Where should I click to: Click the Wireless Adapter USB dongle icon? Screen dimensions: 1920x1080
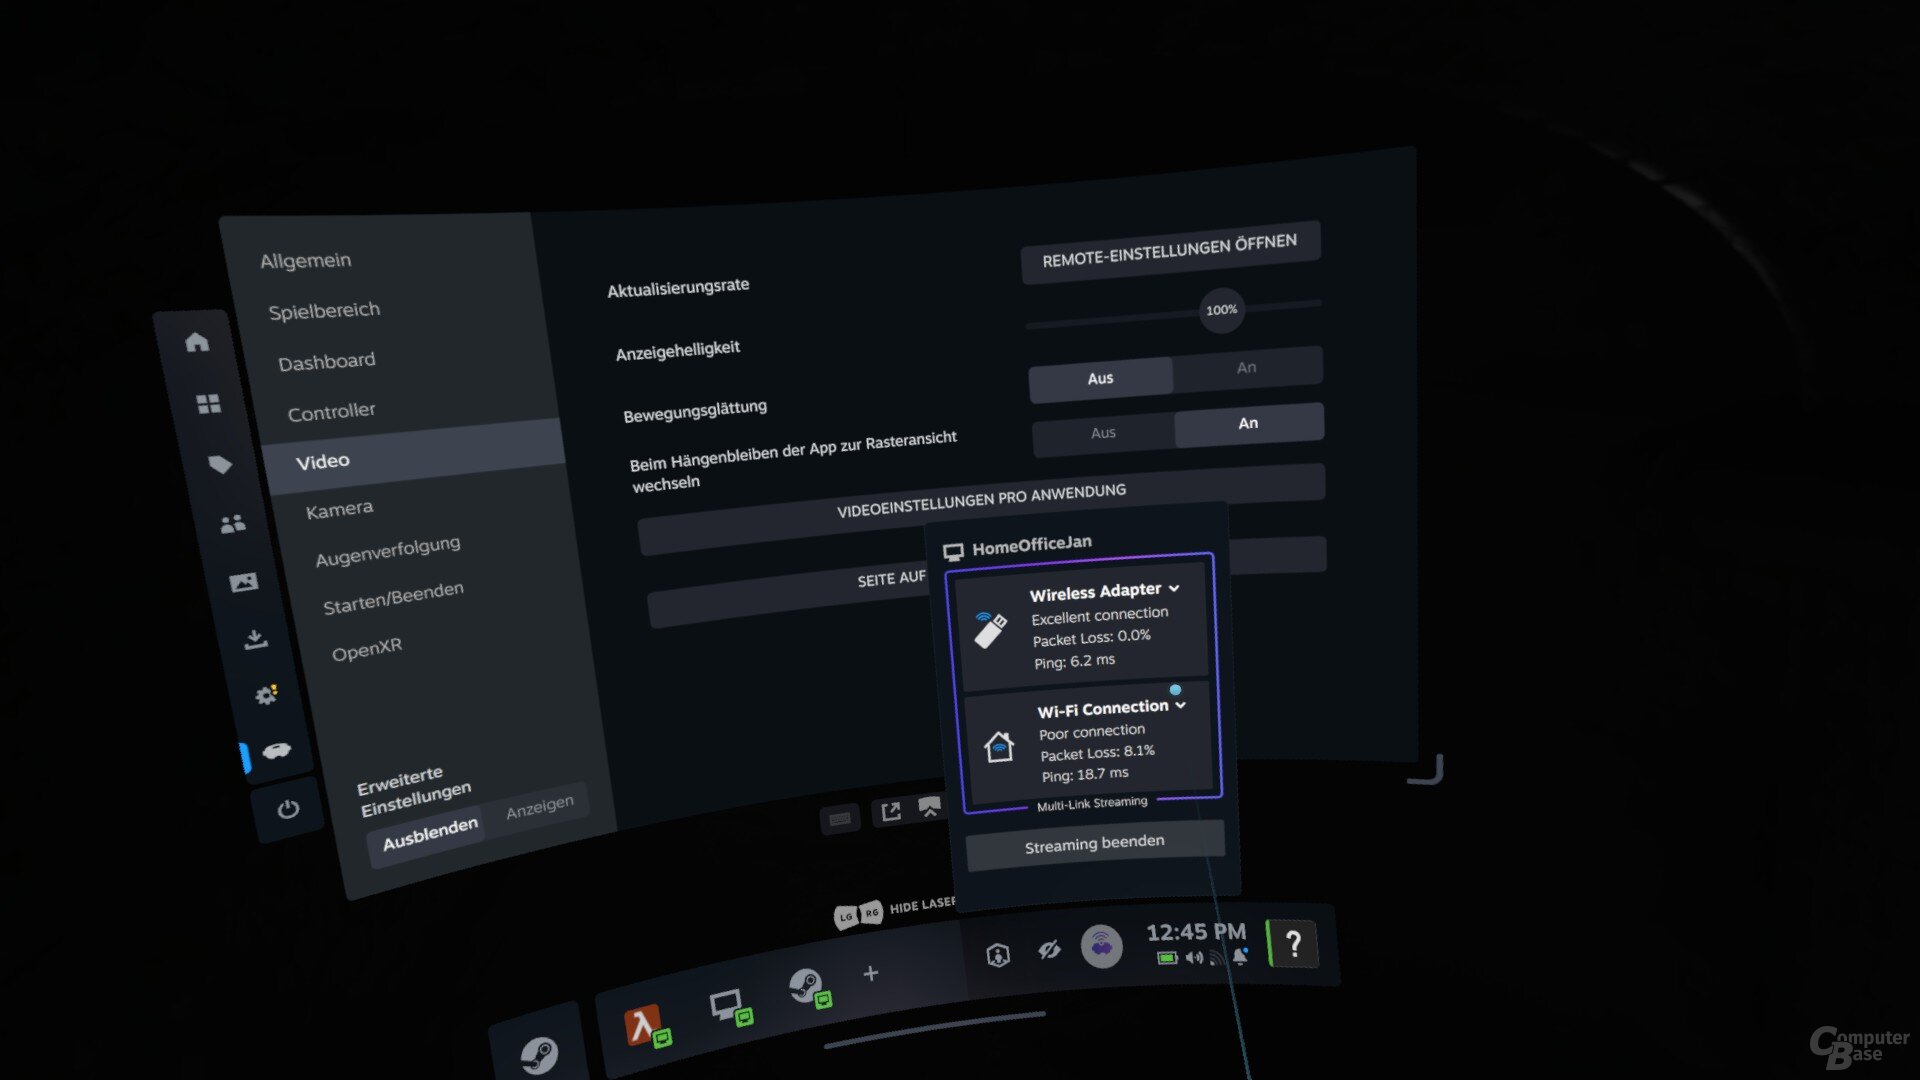pyautogui.click(x=990, y=630)
